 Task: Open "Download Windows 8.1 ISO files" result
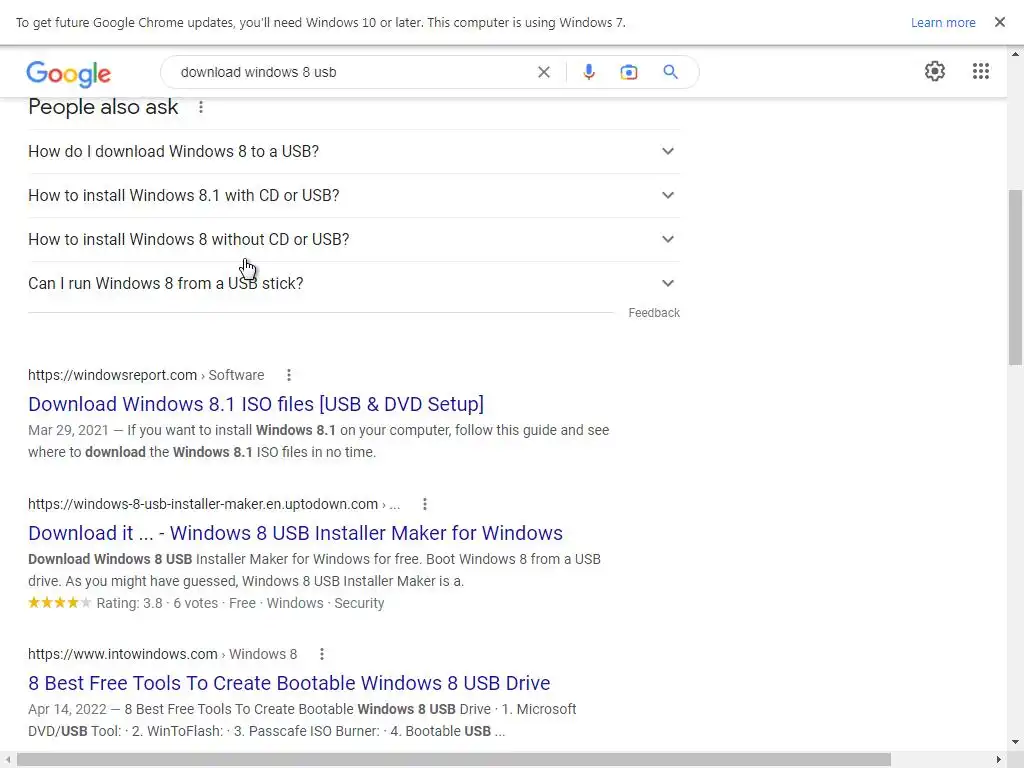pos(256,404)
